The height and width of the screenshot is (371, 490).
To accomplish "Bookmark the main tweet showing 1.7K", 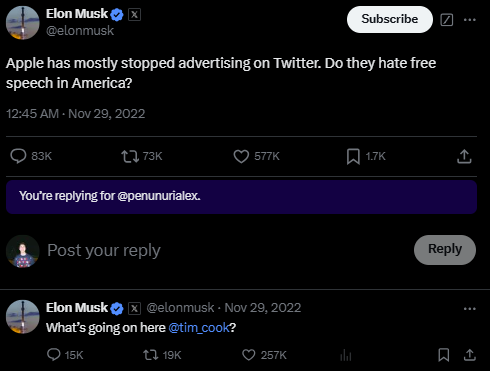I will (353, 156).
